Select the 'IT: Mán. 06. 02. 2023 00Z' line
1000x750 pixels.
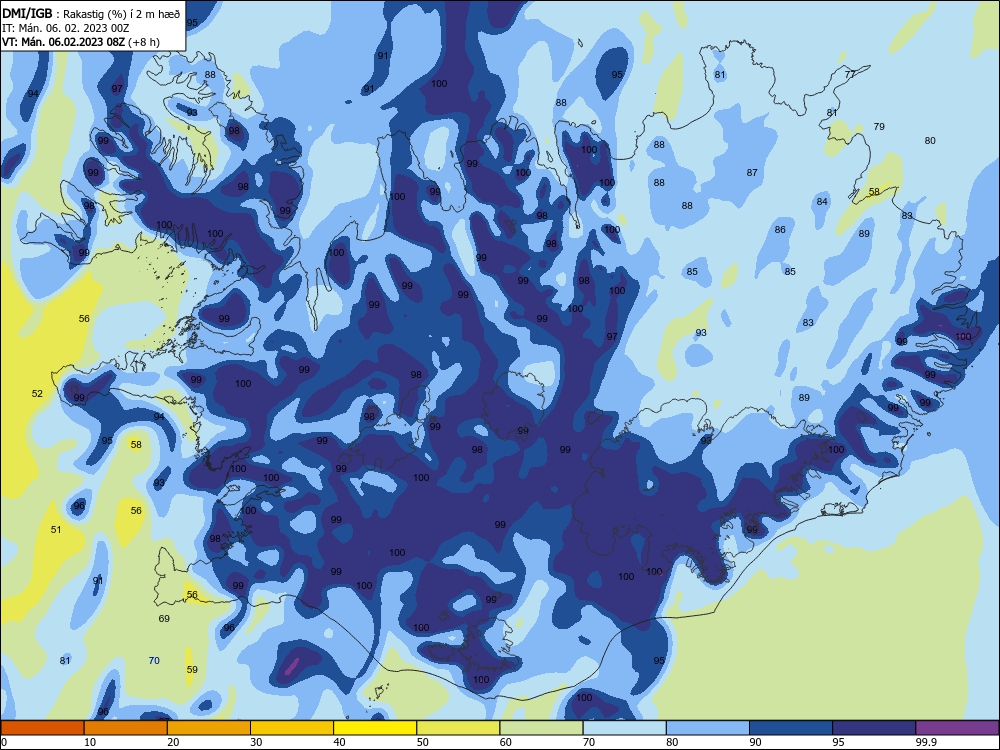66,28
